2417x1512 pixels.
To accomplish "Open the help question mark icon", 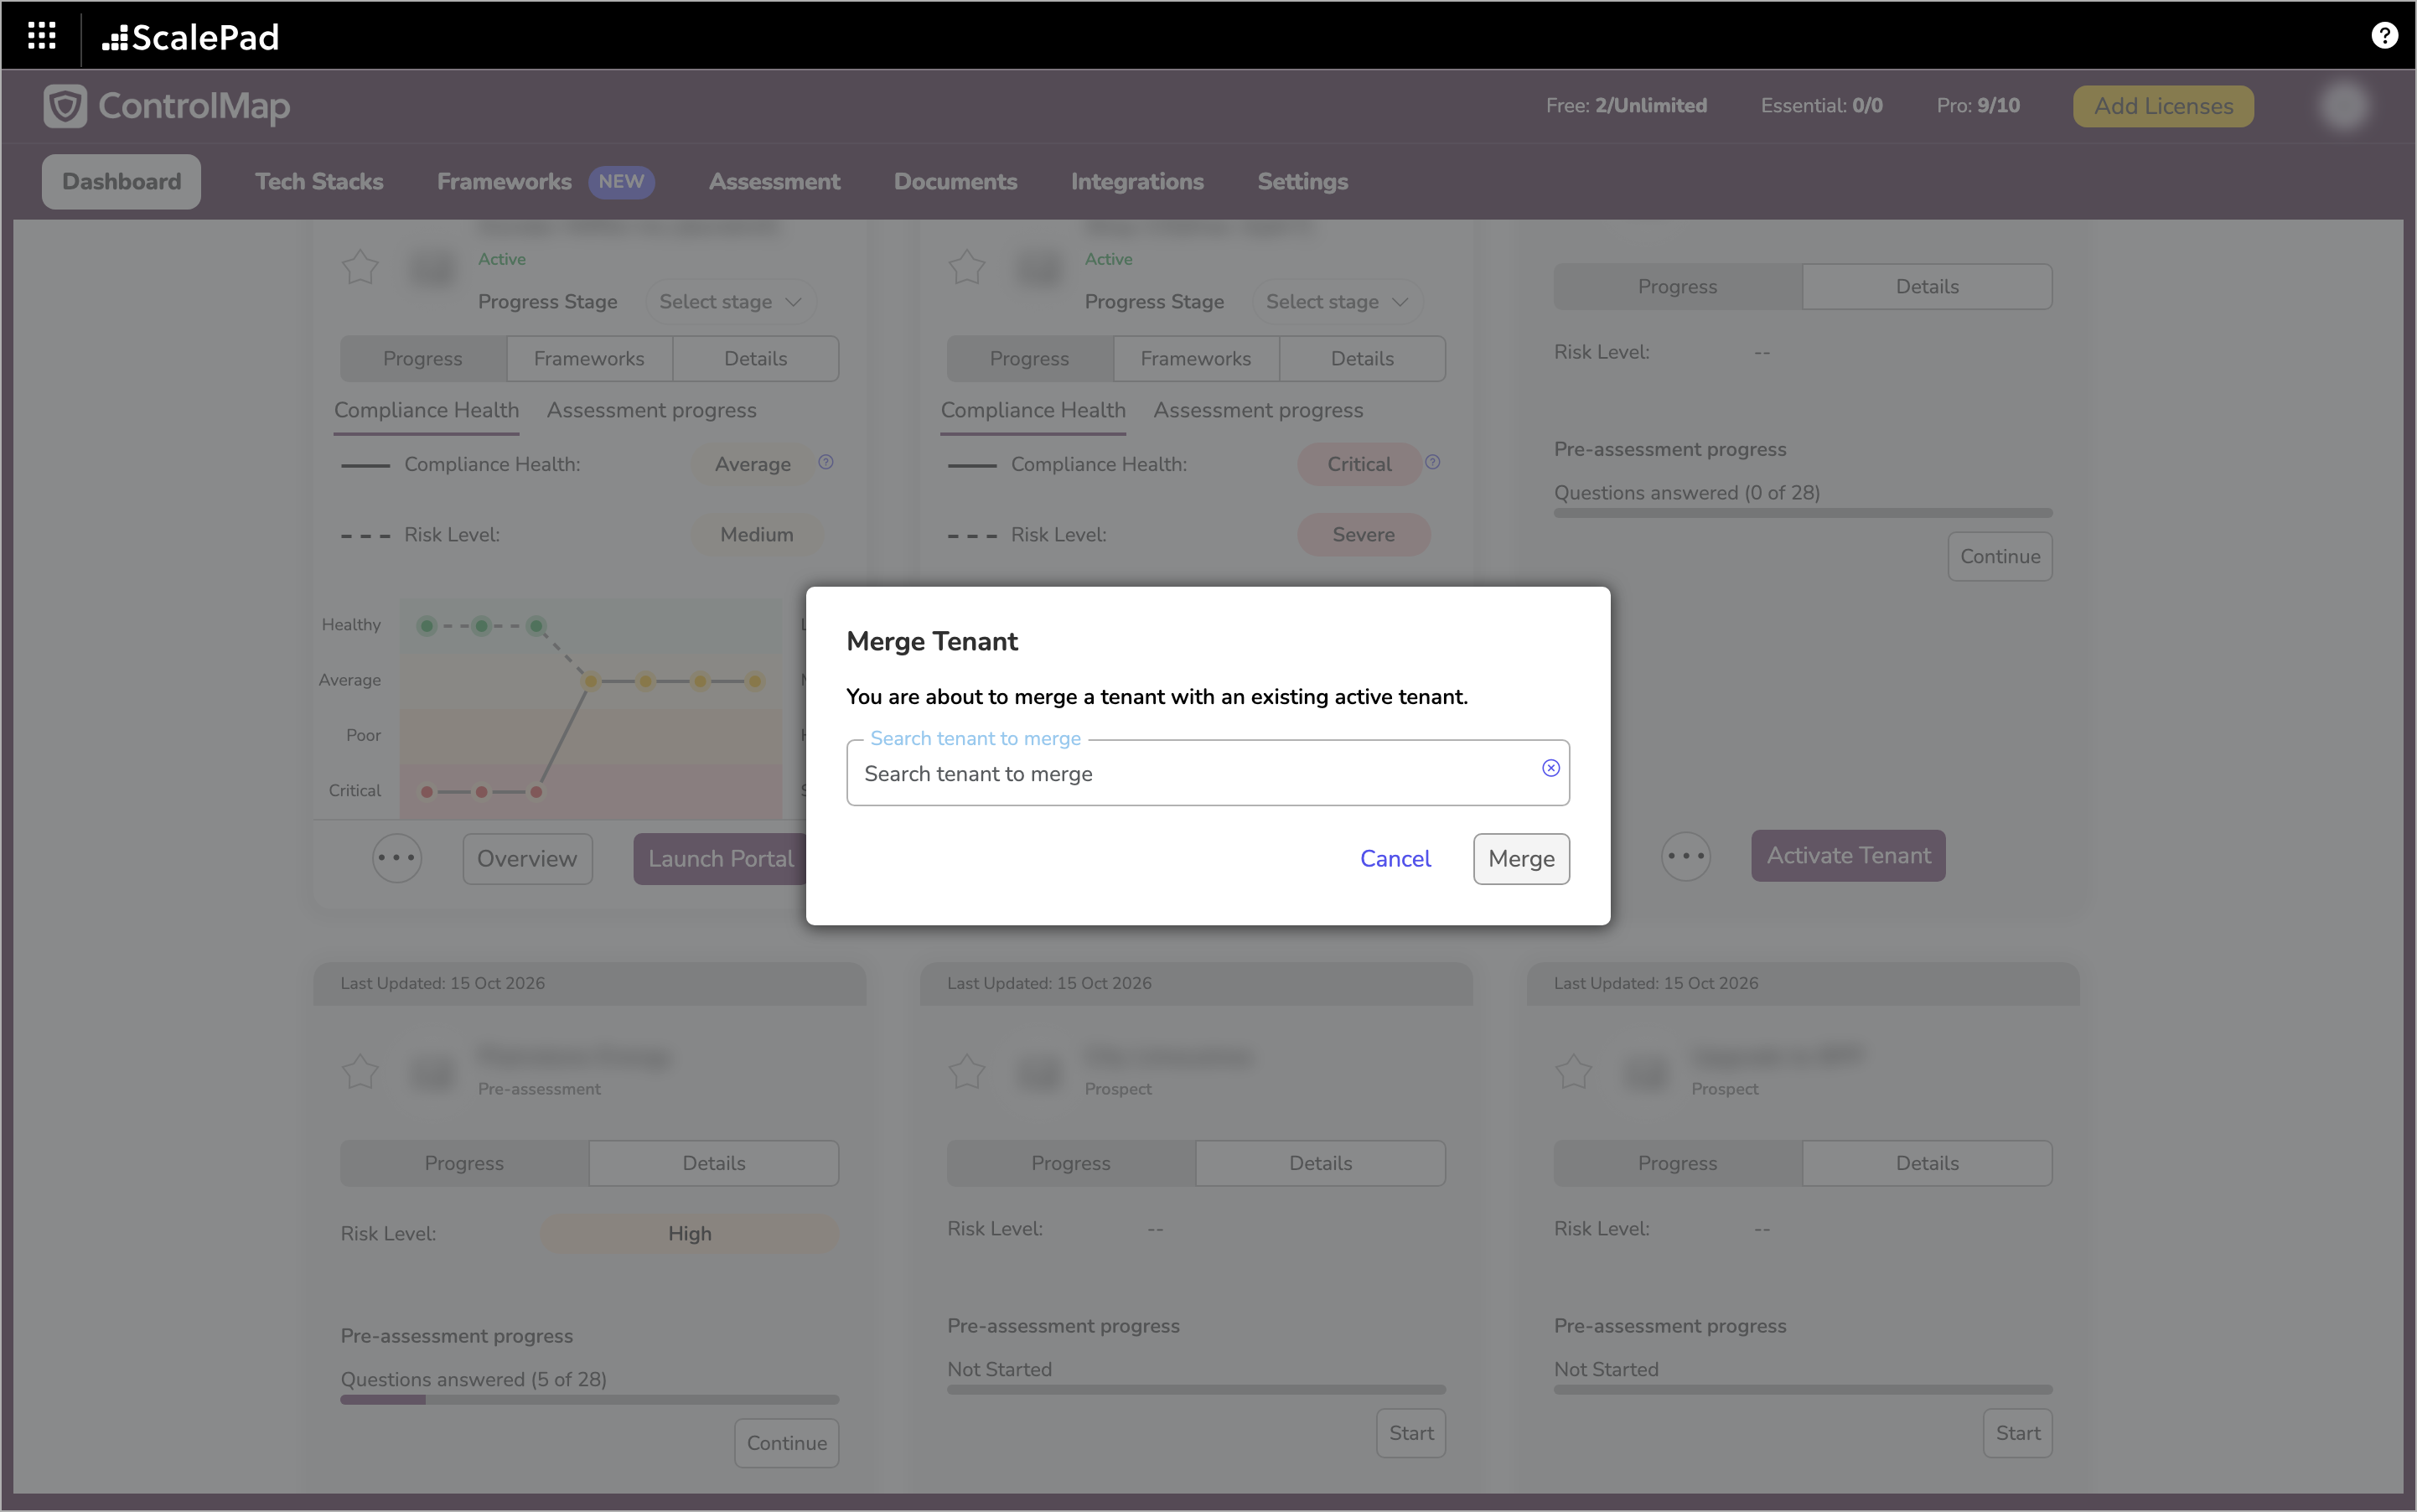I will pos(2384,36).
